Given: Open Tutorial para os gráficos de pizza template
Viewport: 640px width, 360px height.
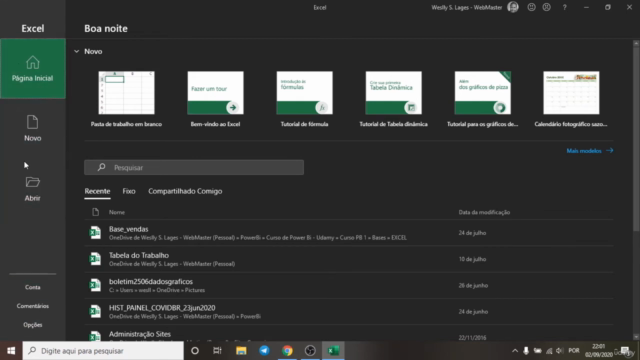Looking at the screenshot, I should [482, 99].
